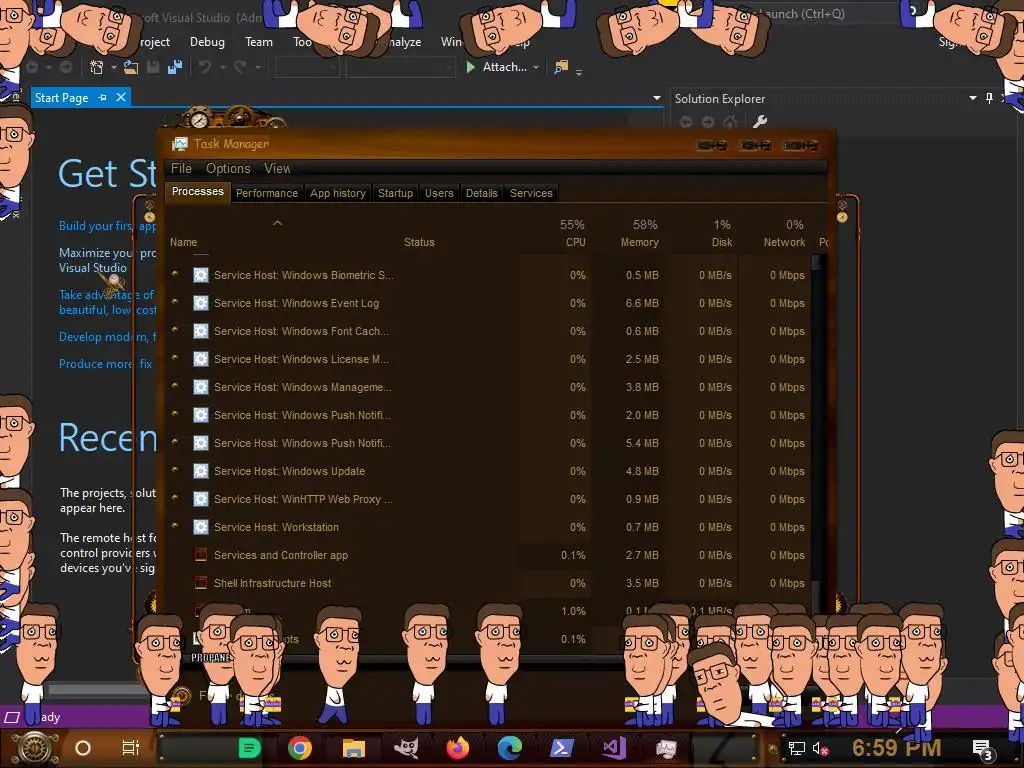This screenshot has width=1024, height=768.
Task: Open the Find in Files toolbar icon
Action: [x=560, y=67]
